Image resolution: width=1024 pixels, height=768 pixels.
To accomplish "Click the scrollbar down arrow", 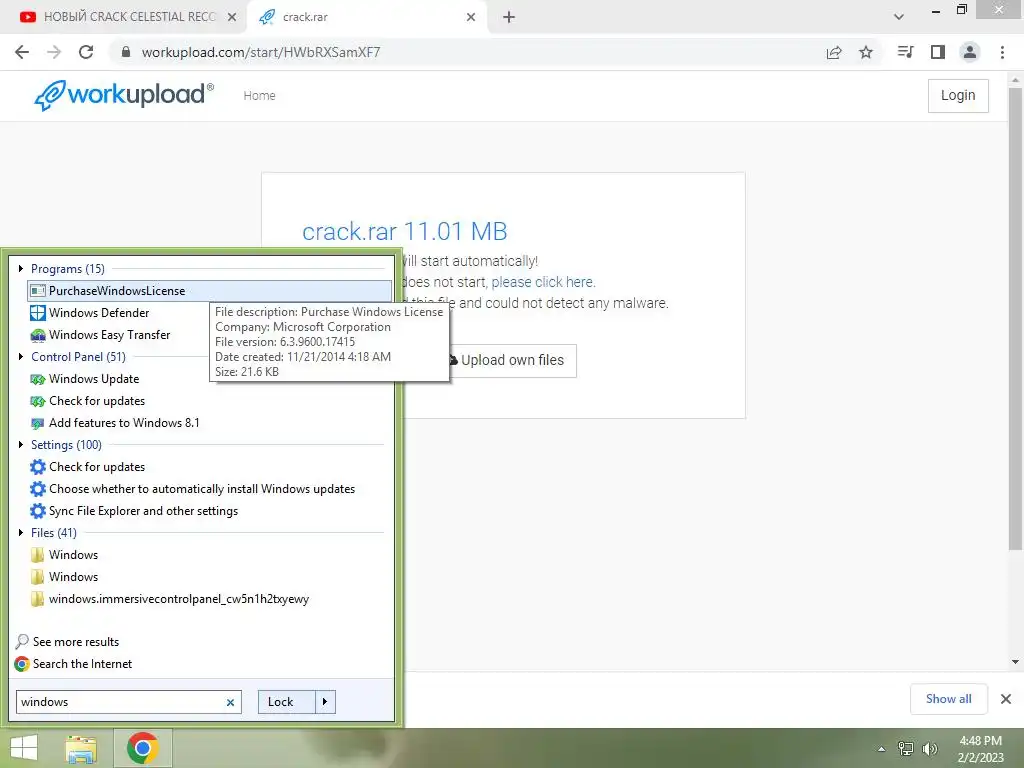I will click(x=1015, y=662).
